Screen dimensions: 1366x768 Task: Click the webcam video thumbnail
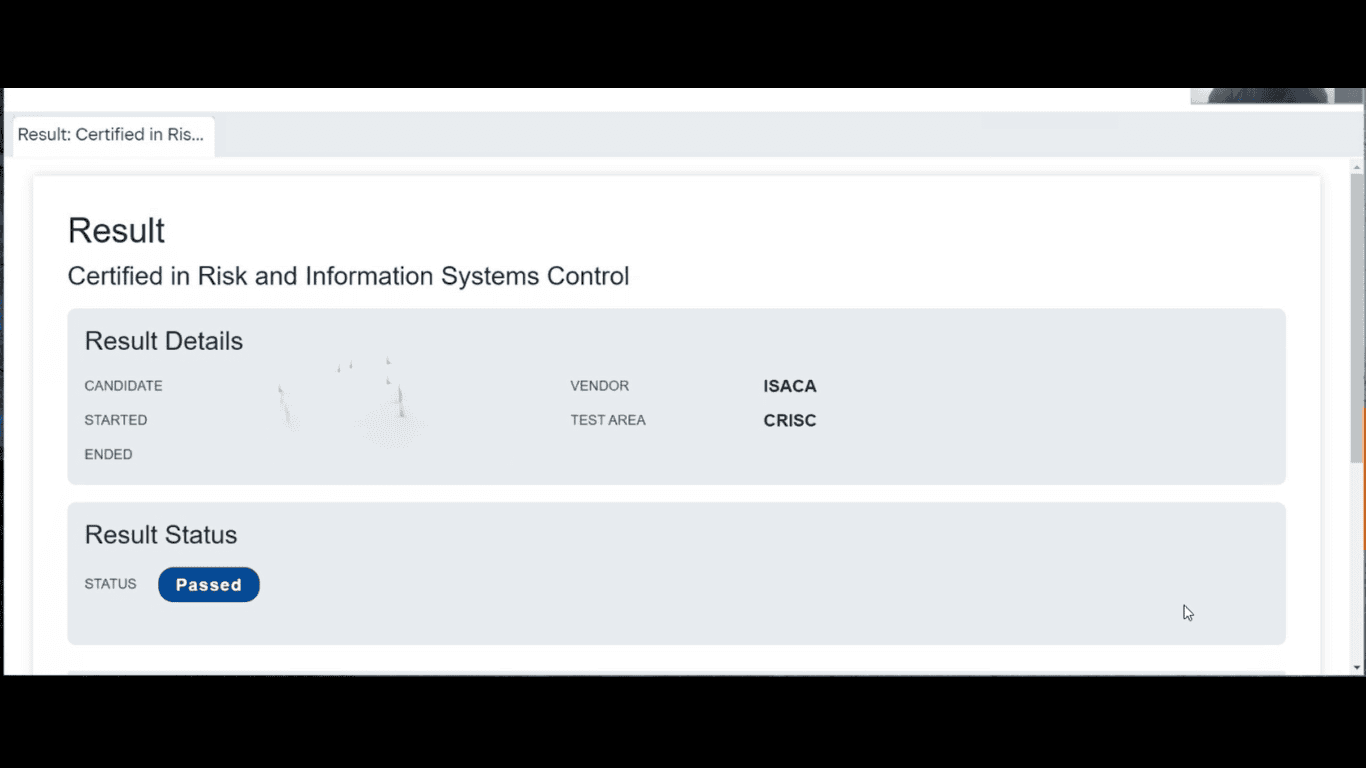(x=1276, y=96)
